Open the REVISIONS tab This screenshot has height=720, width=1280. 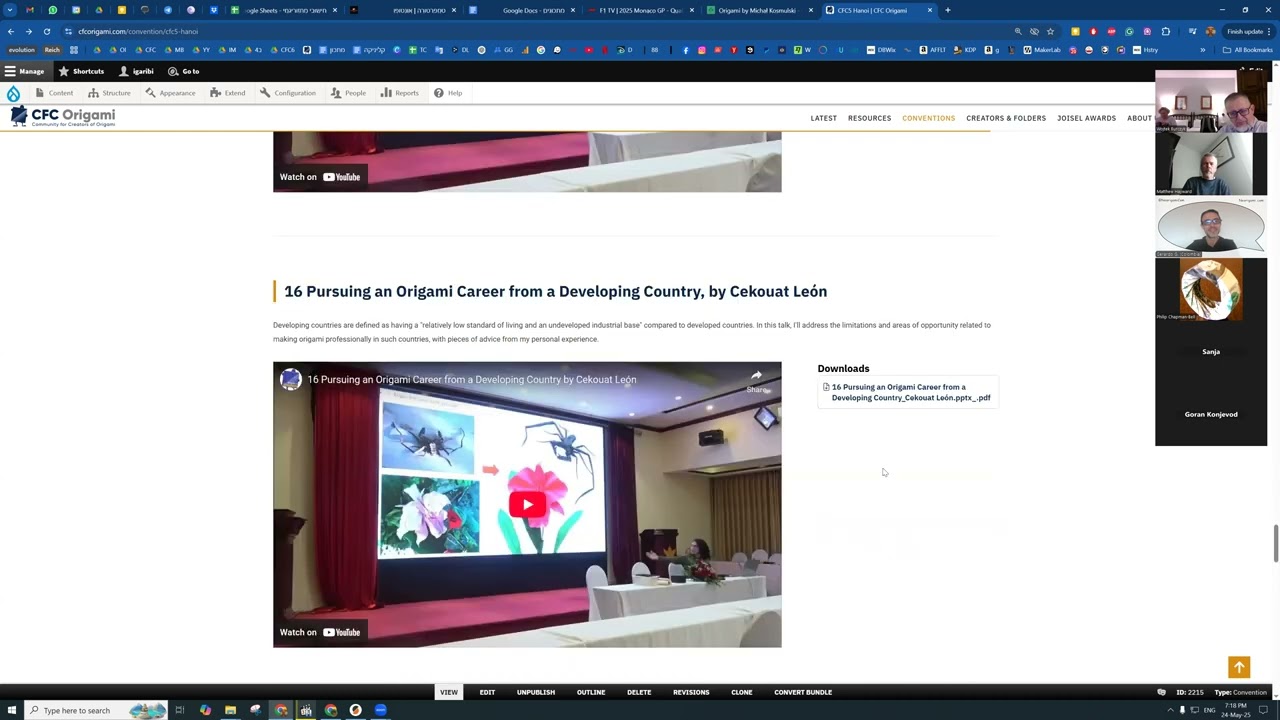coord(691,692)
